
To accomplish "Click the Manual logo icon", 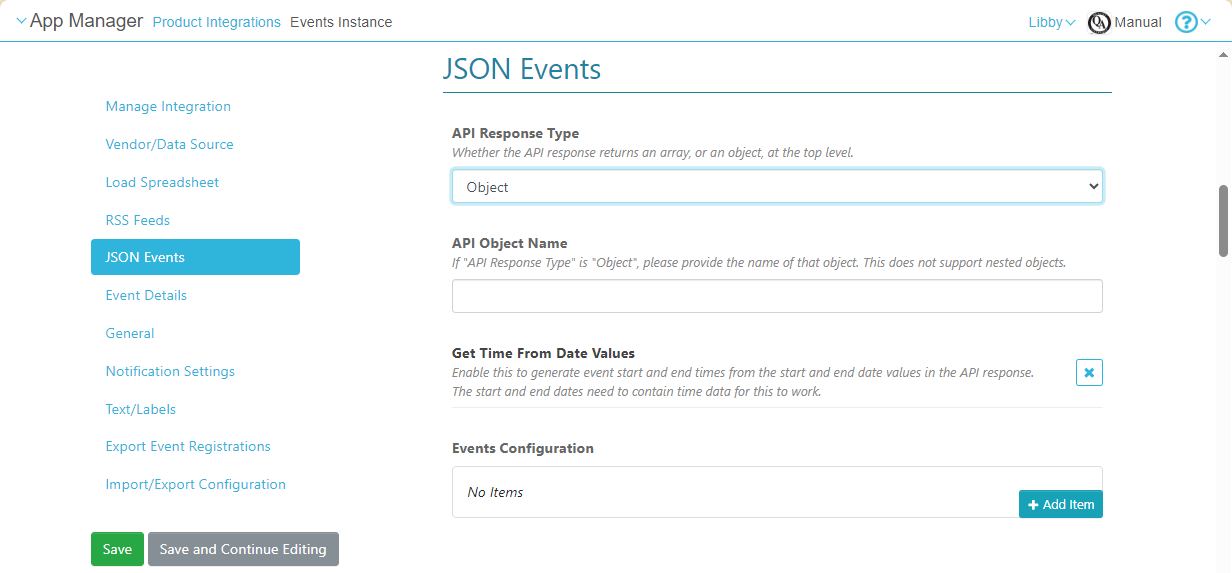I will [x=1099, y=22].
